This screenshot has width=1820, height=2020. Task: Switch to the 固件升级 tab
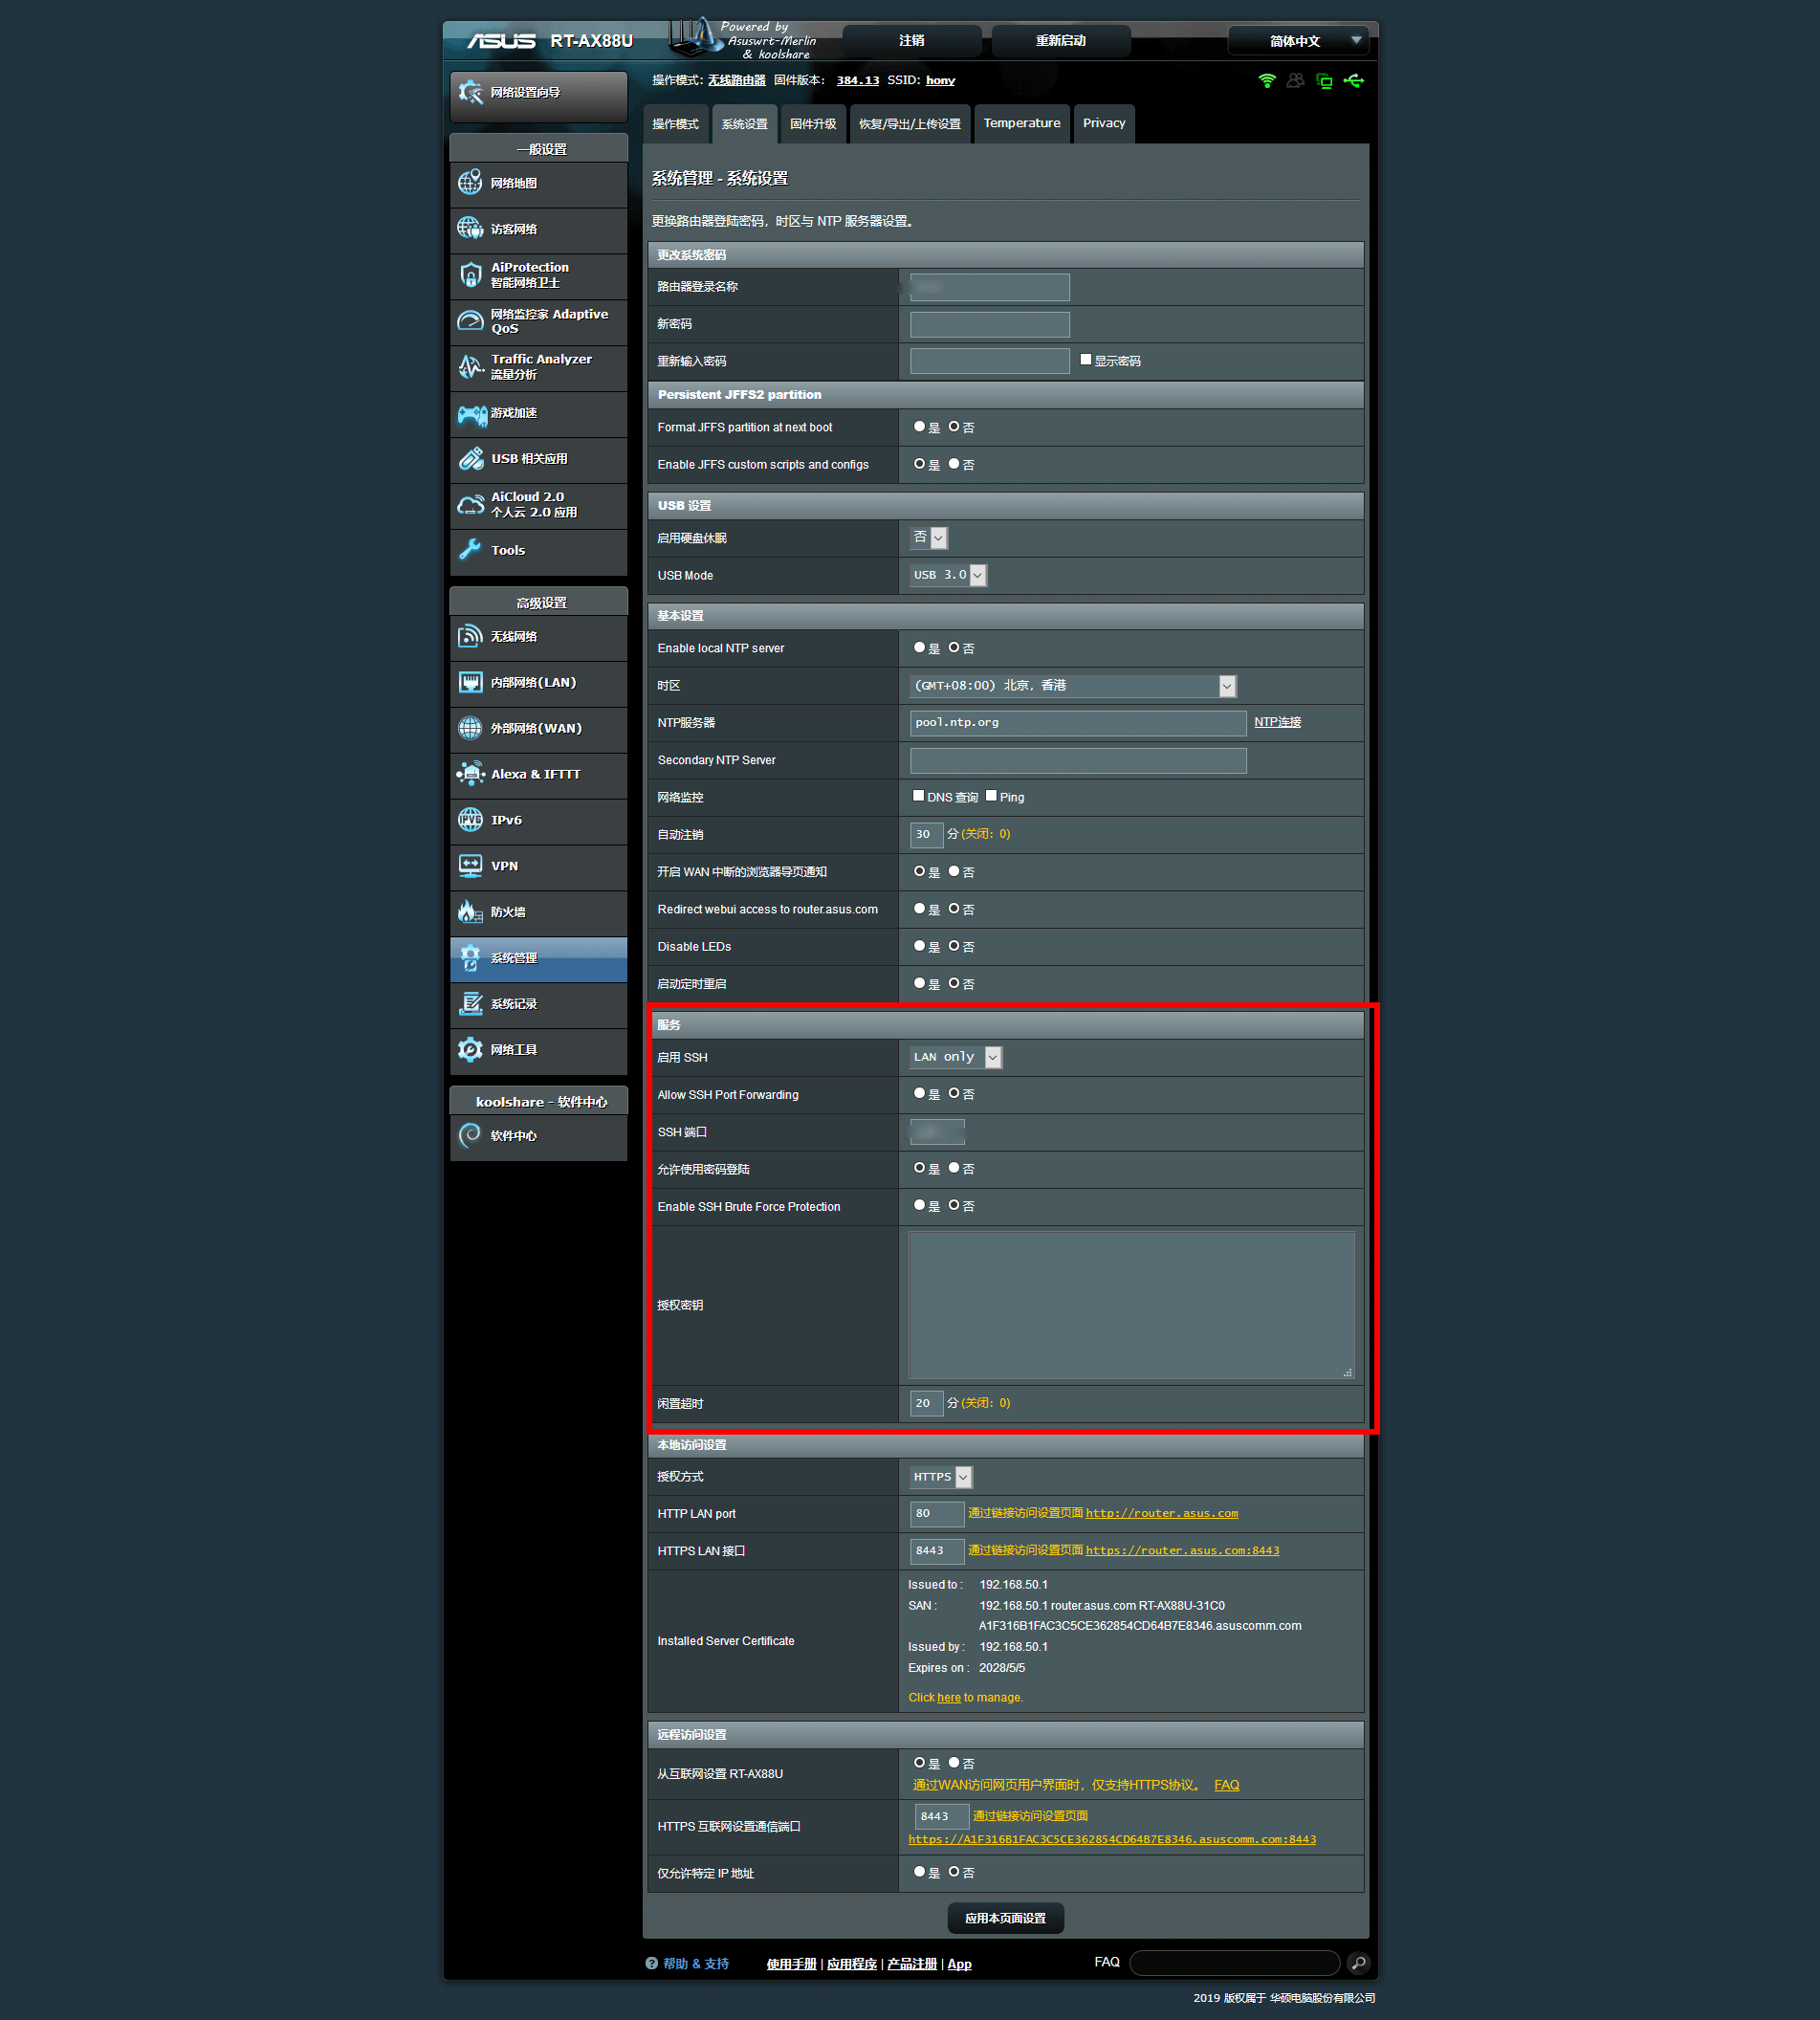click(x=813, y=124)
